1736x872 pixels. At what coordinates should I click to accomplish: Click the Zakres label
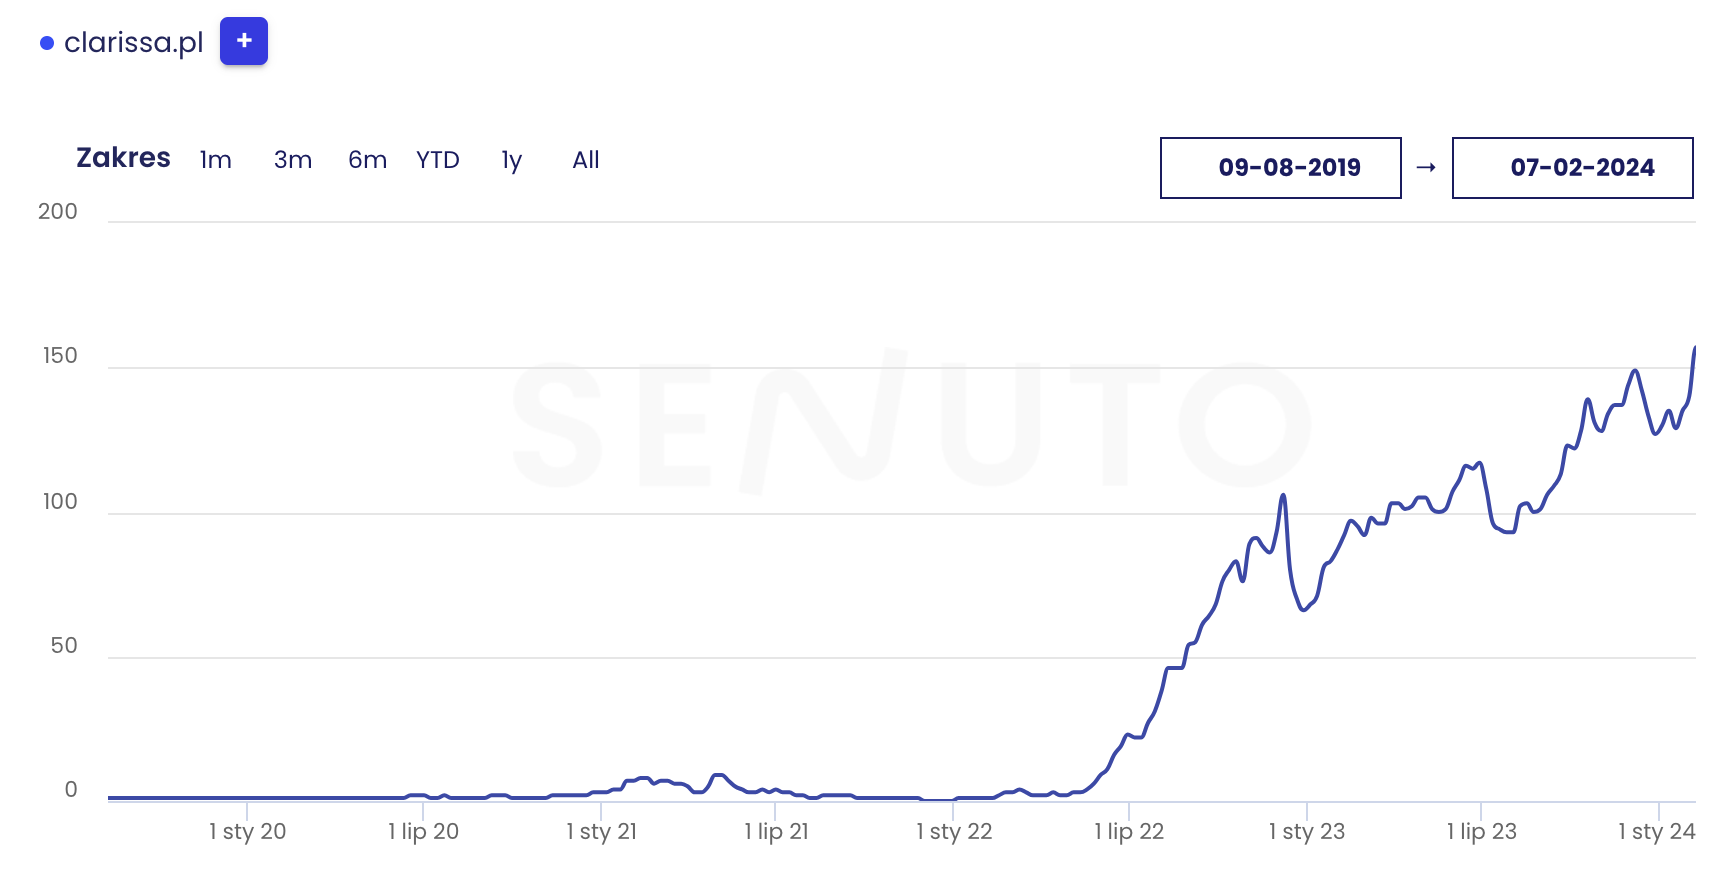pos(124,158)
